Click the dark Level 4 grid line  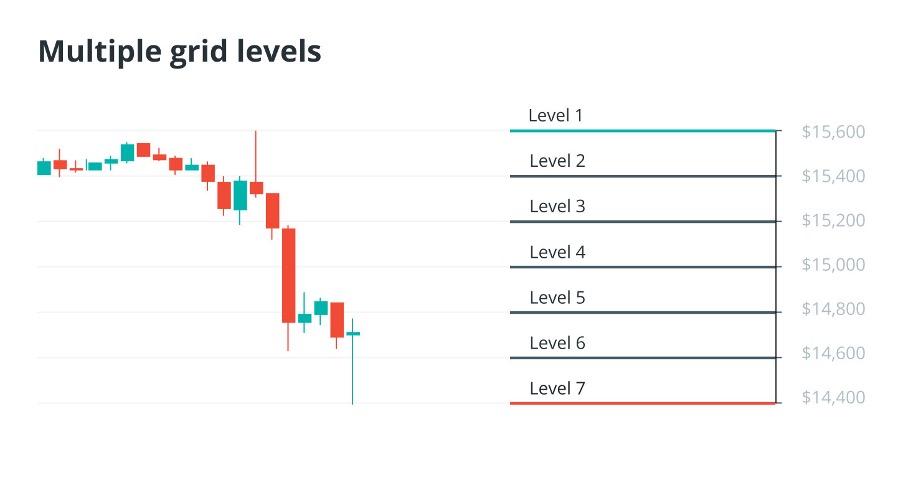[x=642, y=267]
